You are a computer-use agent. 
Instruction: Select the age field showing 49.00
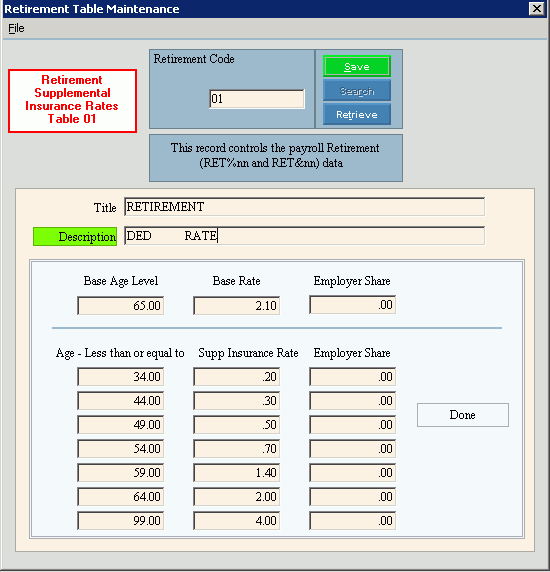(x=120, y=425)
